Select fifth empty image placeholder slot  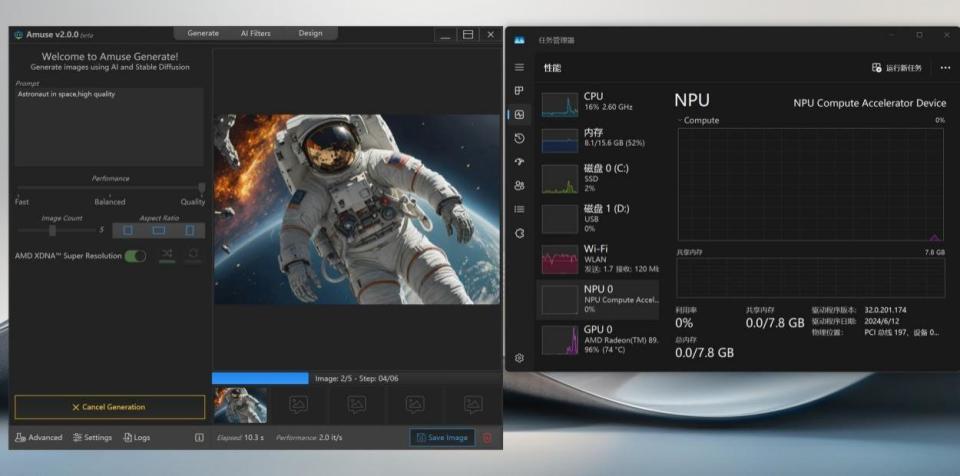(472, 404)
